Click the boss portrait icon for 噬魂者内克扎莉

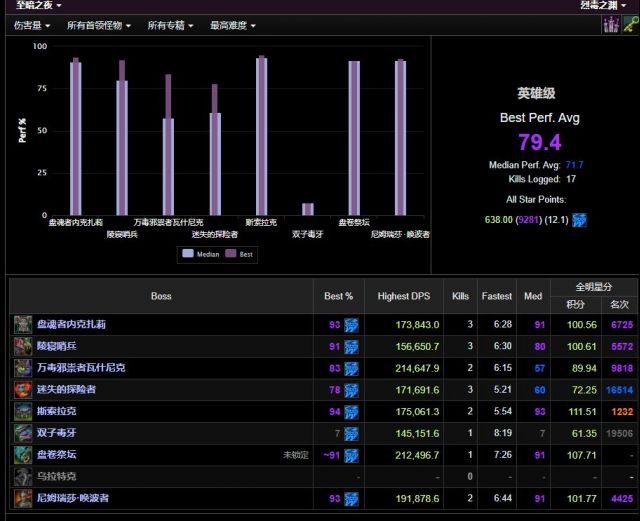pyautogui.click(x=23, y=325)
